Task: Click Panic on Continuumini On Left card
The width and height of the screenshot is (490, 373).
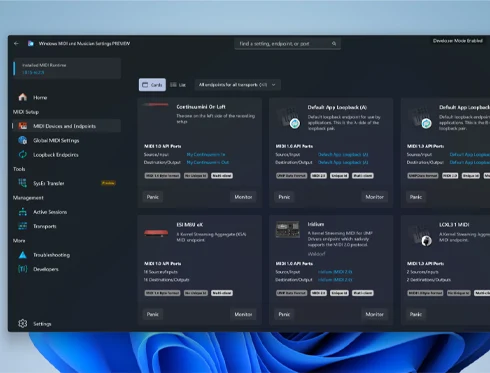Action: pyautogui.click(x=153, y=197)
